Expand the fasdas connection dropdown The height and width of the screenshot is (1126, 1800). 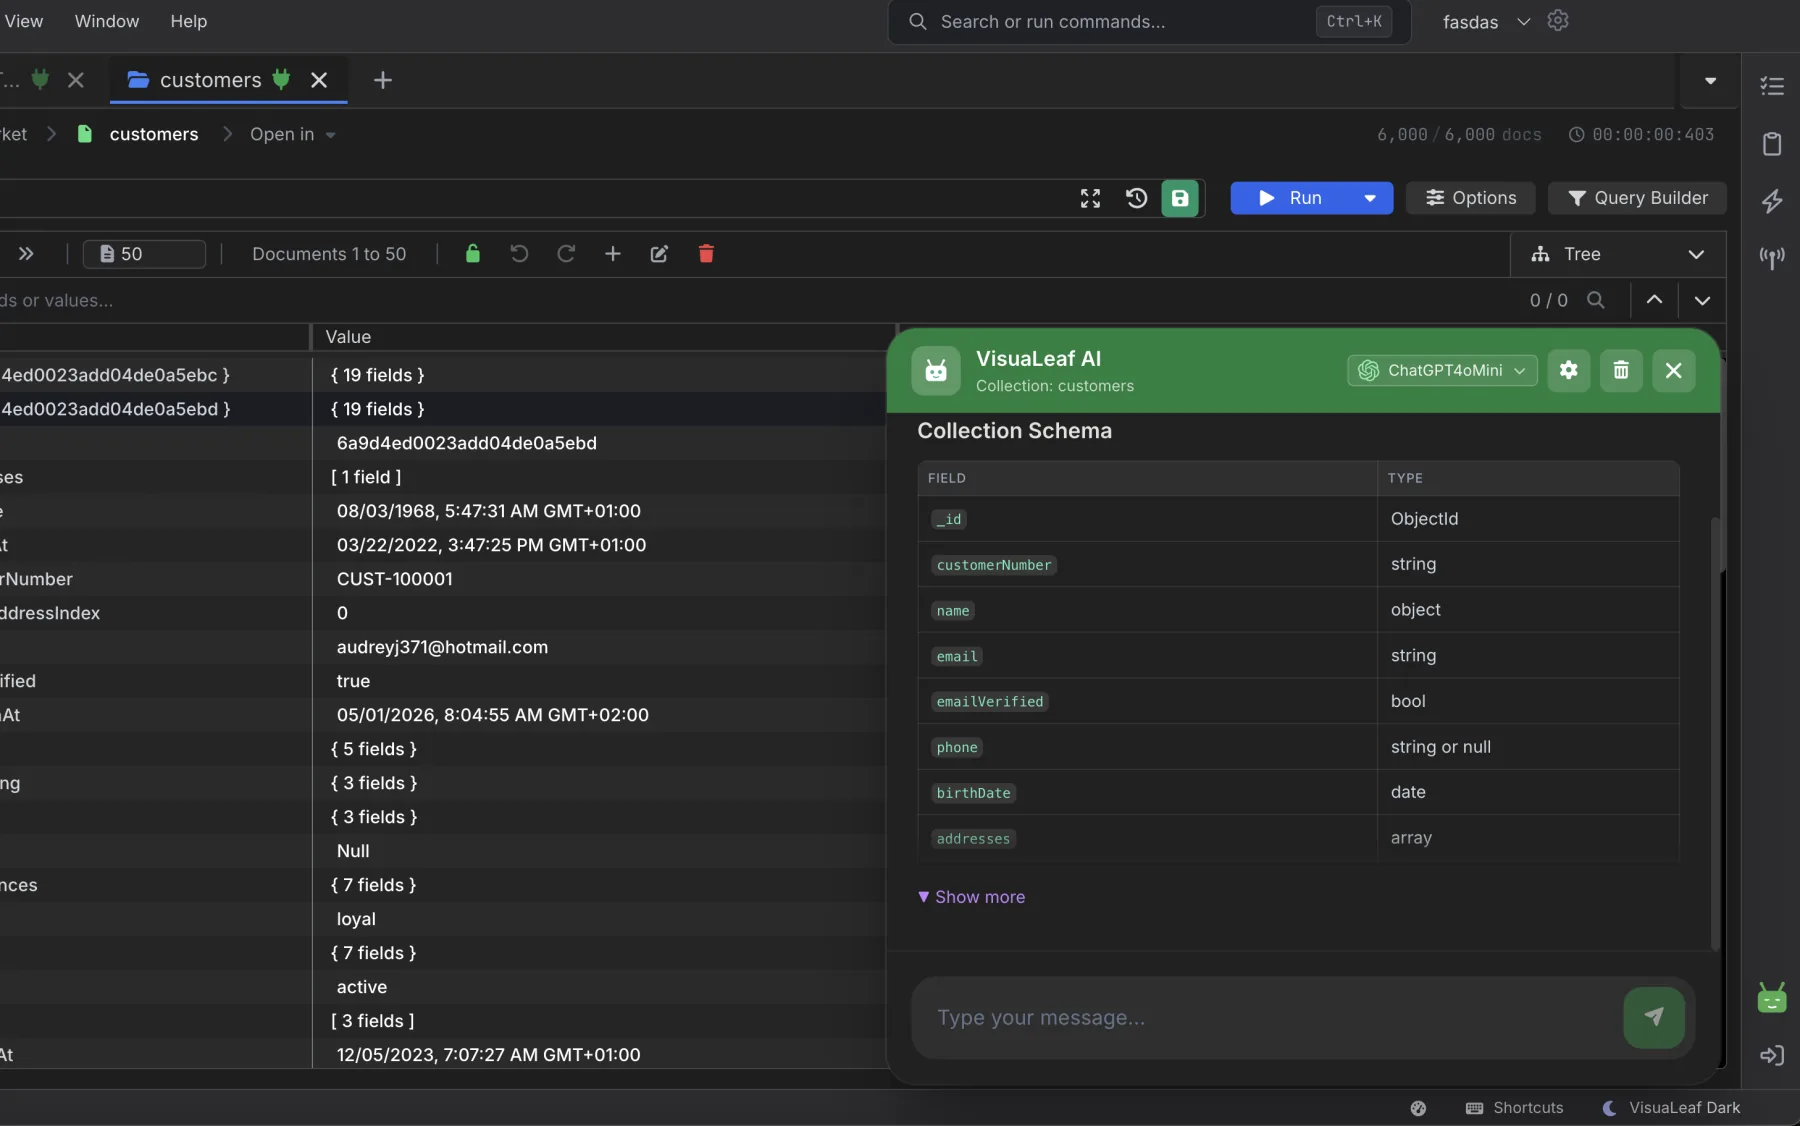(1523, 22)
